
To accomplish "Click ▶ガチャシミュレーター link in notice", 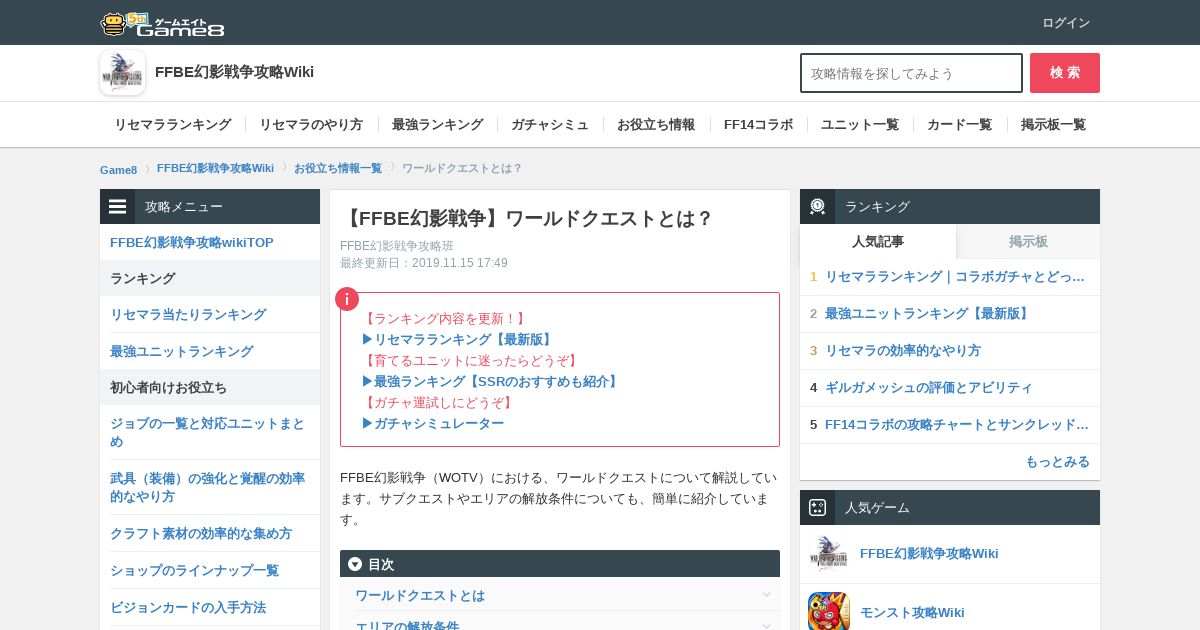I will (433, 423).
